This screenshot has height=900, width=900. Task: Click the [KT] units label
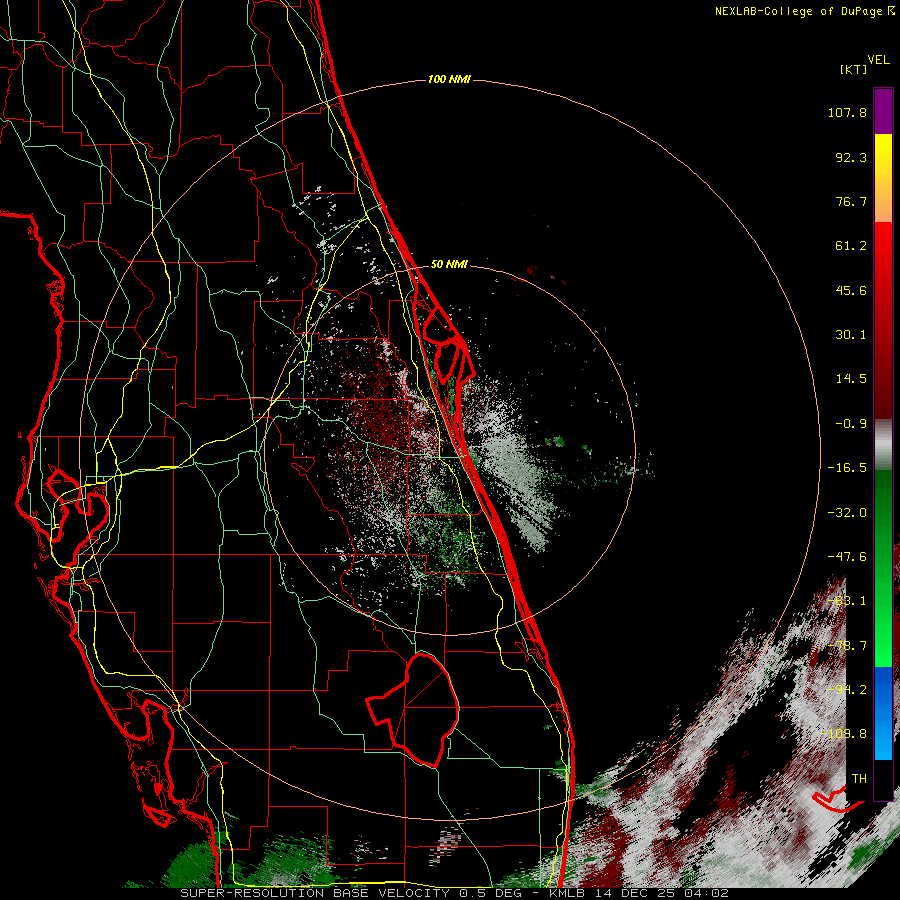tap(853, 69)
